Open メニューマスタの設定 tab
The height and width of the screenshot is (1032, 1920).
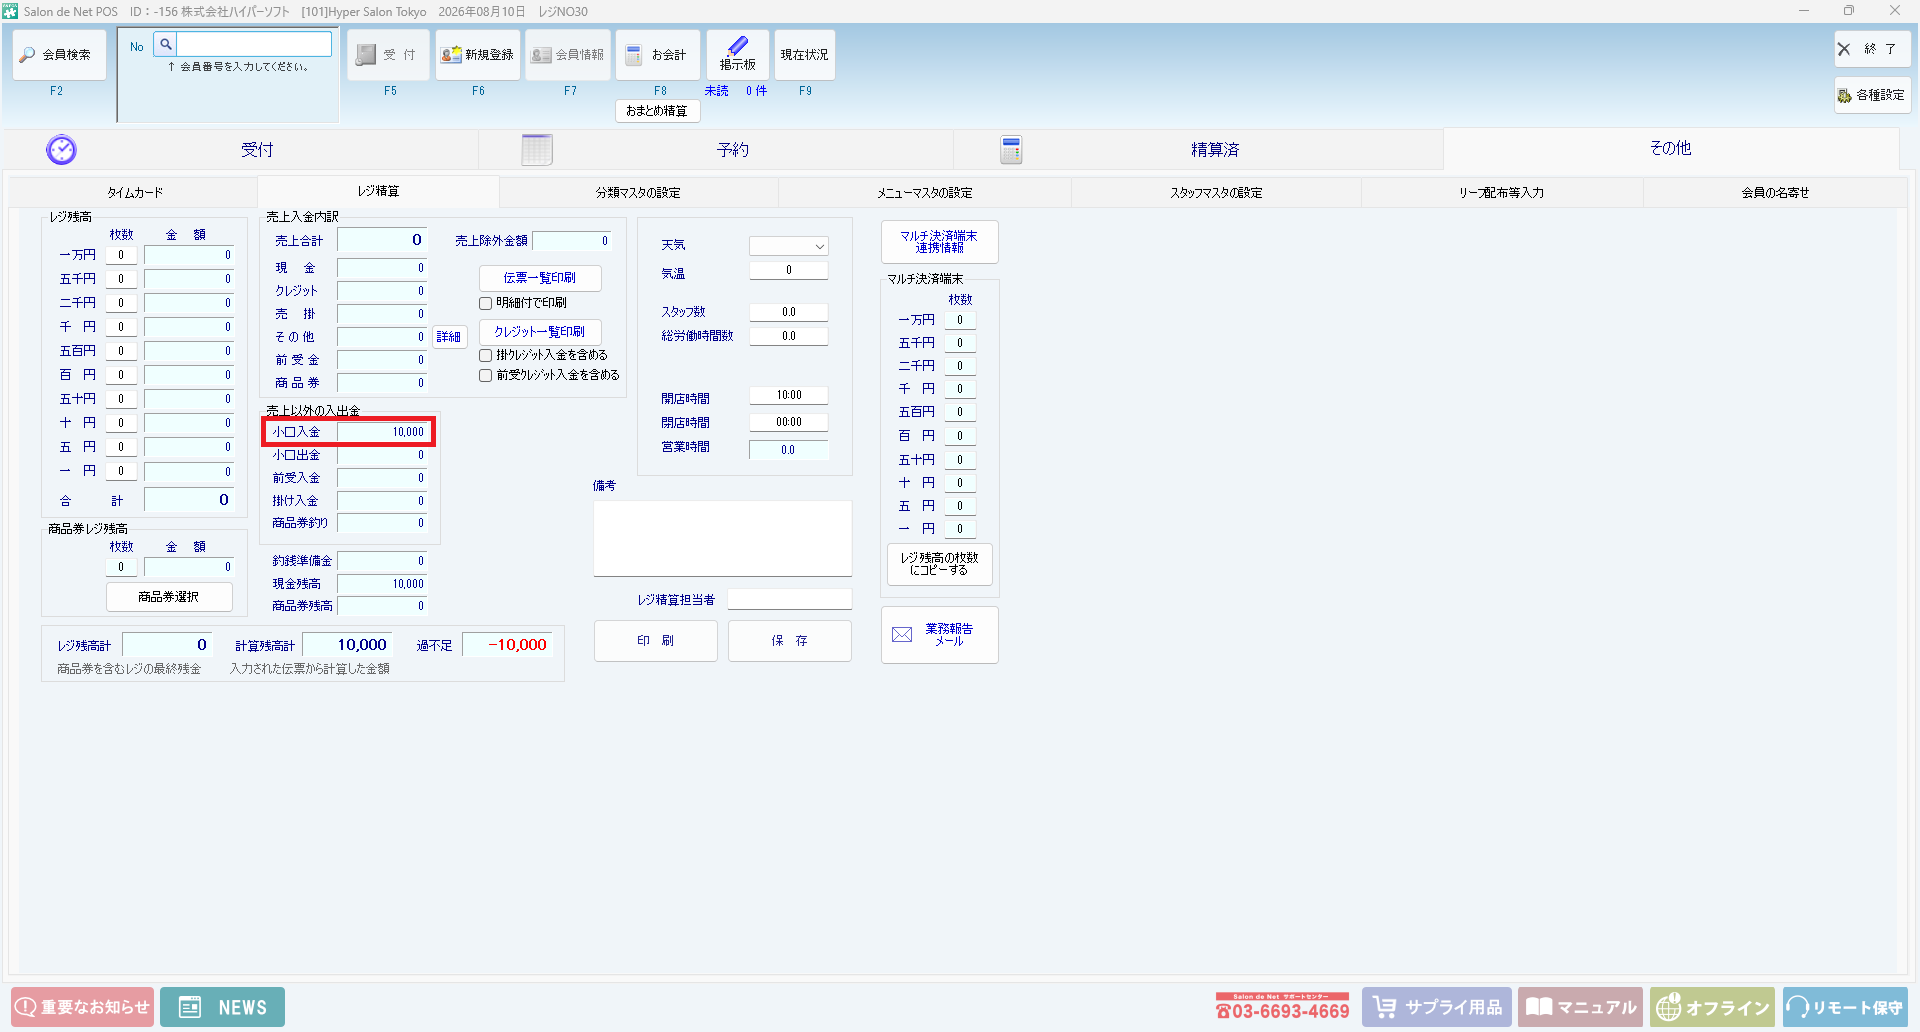(x=925, y=193)
